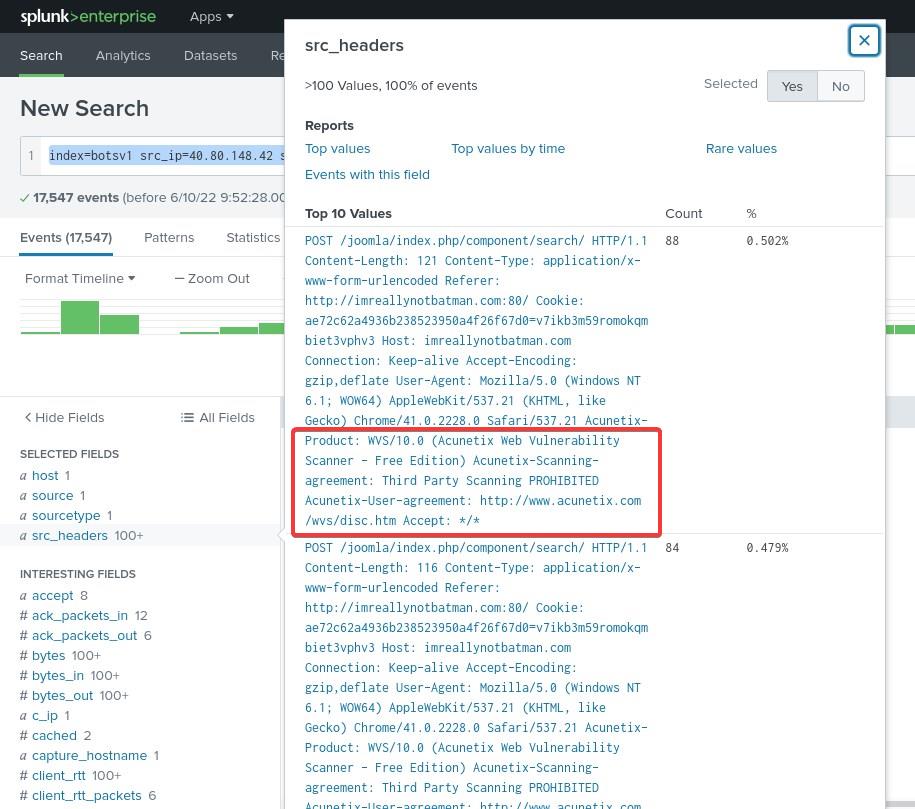
Task: Click the 0.479% percentage
Action: pos(767,548)
